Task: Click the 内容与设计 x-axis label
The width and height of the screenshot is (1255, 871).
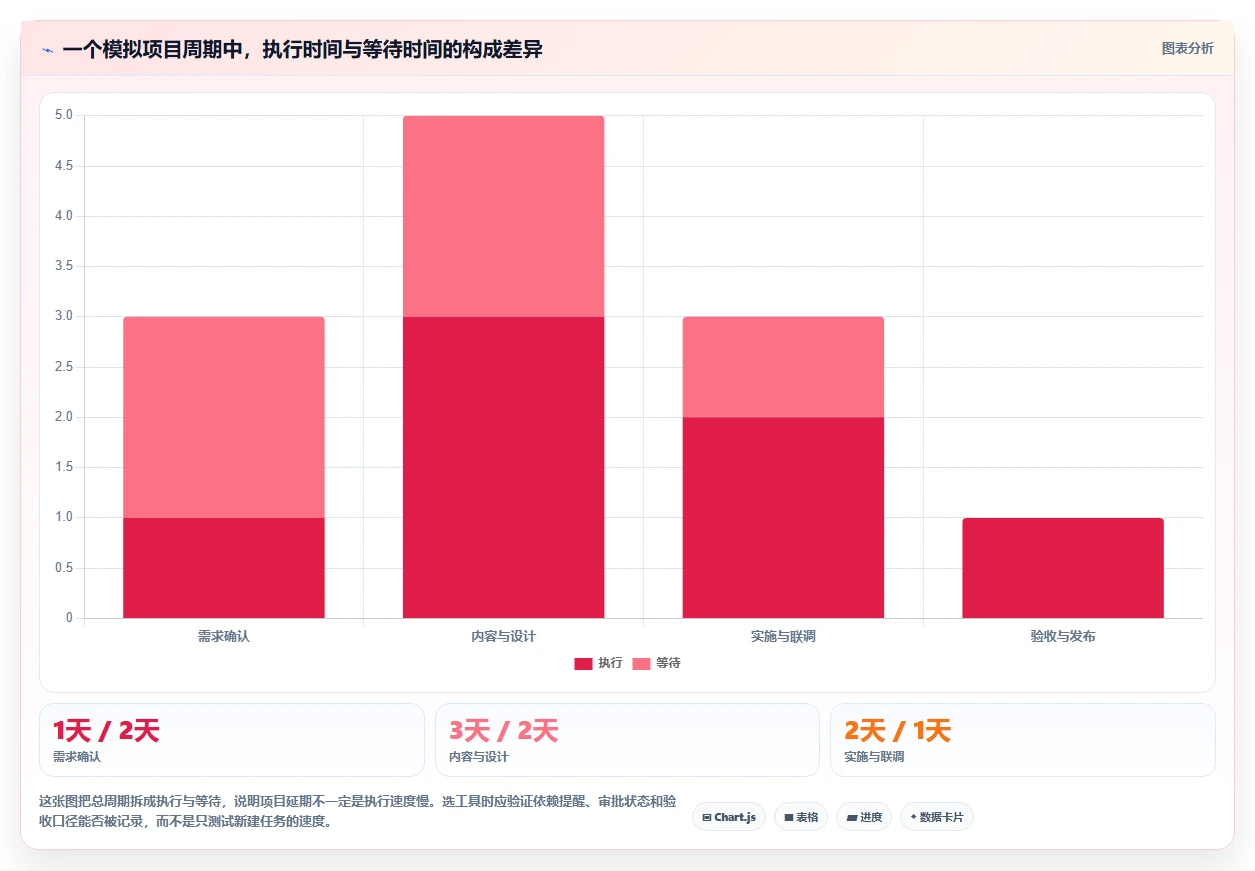Action: (x=504, y=636)
